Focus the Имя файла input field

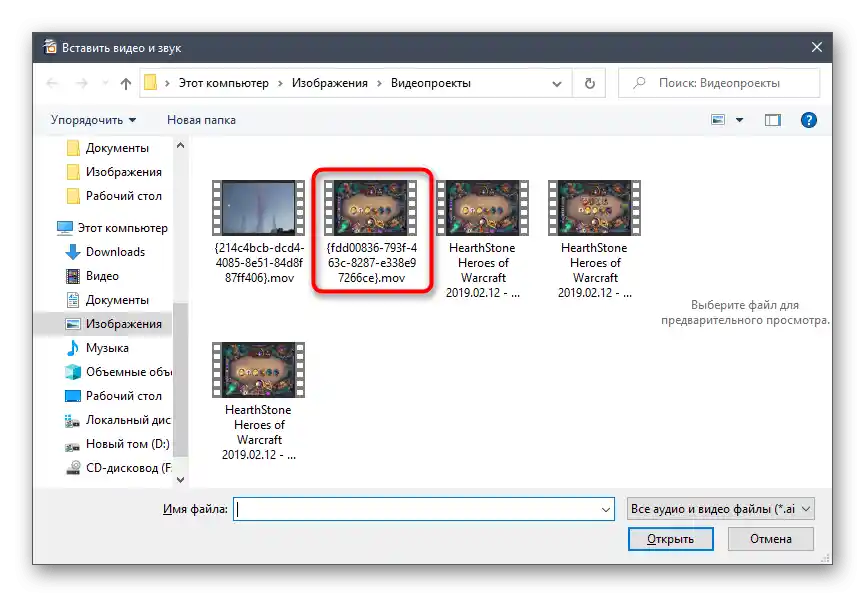[x=424, y=509]
